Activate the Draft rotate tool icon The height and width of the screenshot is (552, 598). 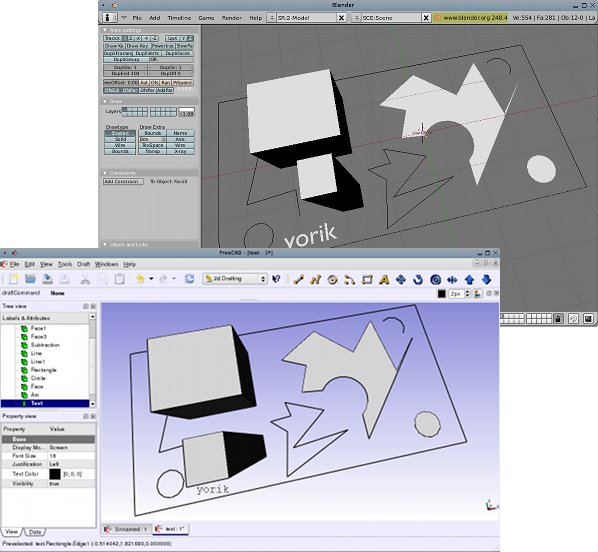pyautogui.click(x=418, y=280)
